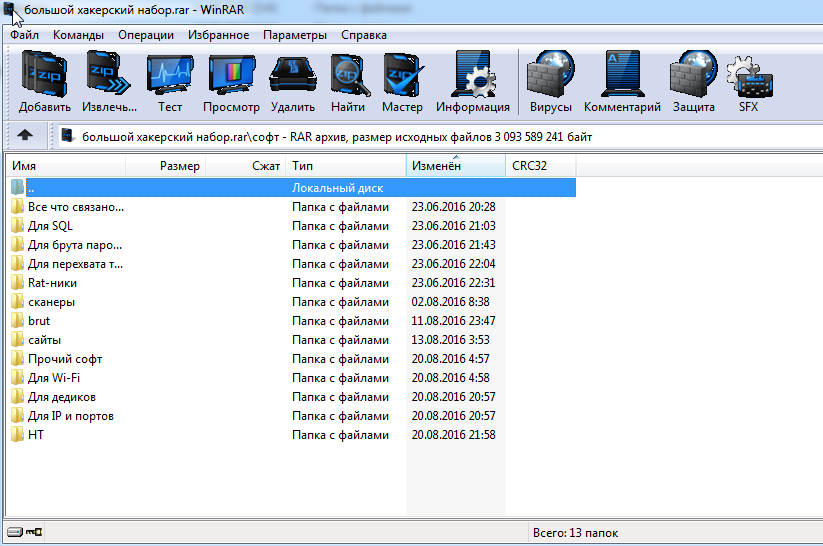Sort by CRC32 column header
The height and width of the screenshot is (546, 823).
[x=541, y=166]
